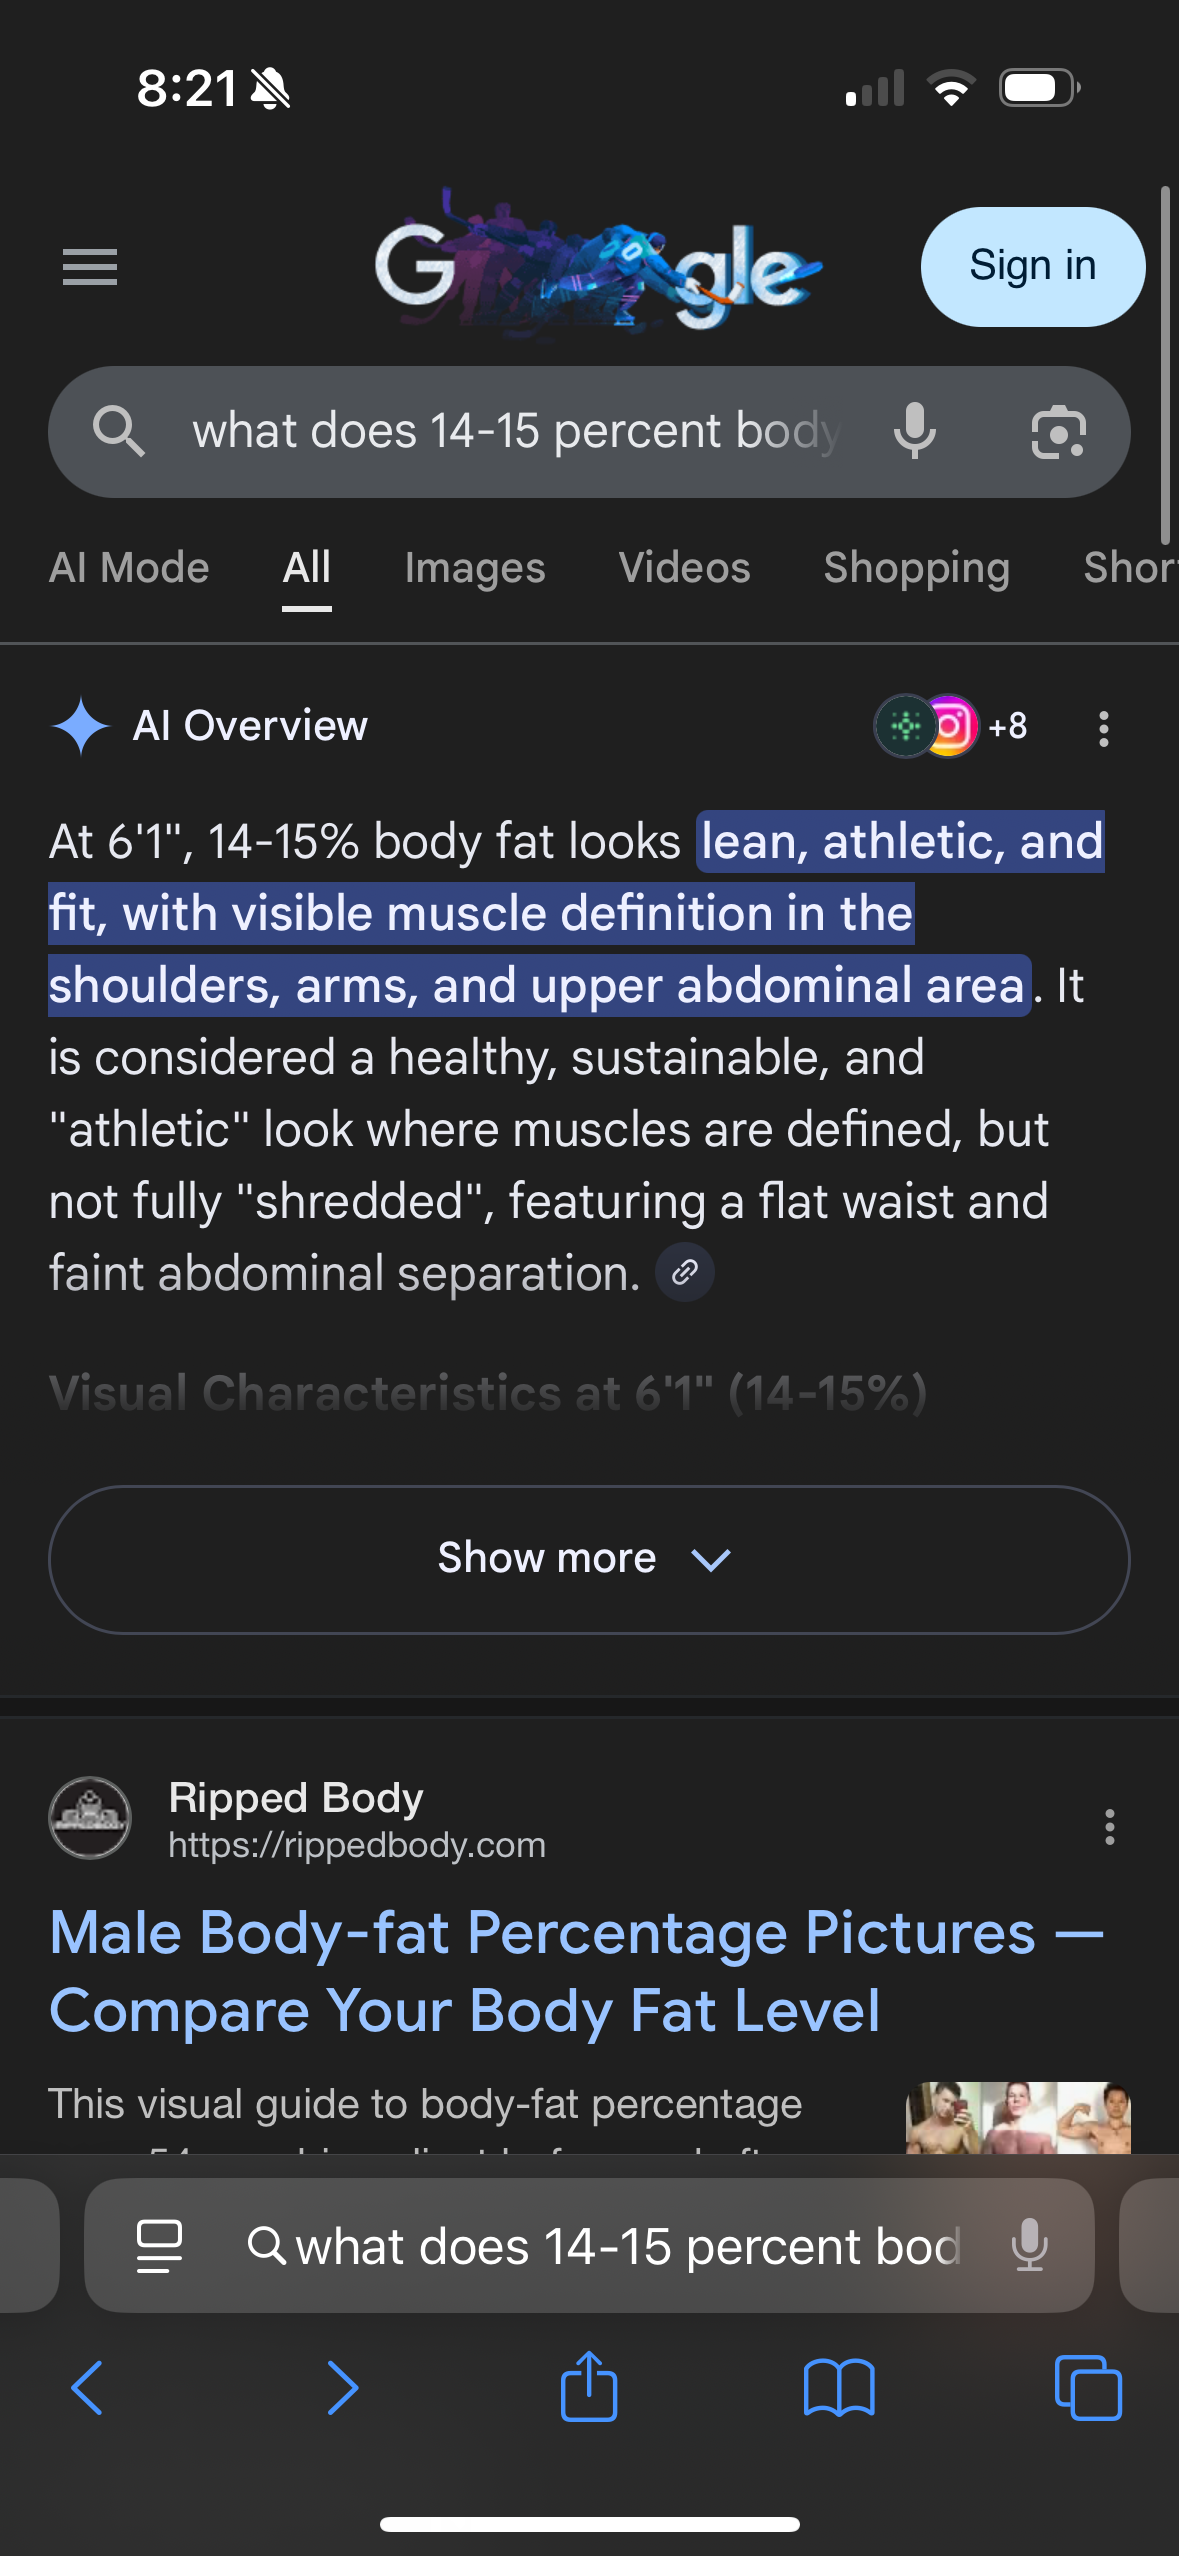The width and height of the screenshot is (1179, 2556).
Task: Open the hamburger menu
Action: click(90, 267)
